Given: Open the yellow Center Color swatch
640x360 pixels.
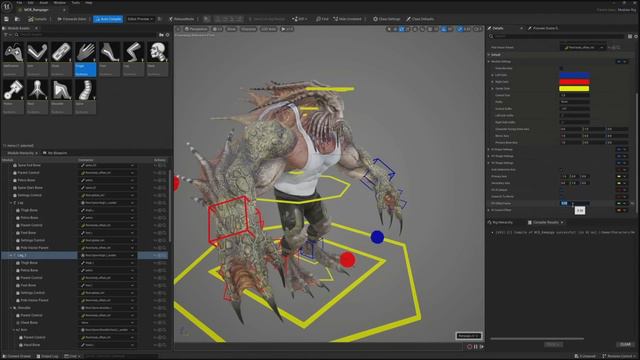Looking at the screenshot, I should tap(574, 89).
